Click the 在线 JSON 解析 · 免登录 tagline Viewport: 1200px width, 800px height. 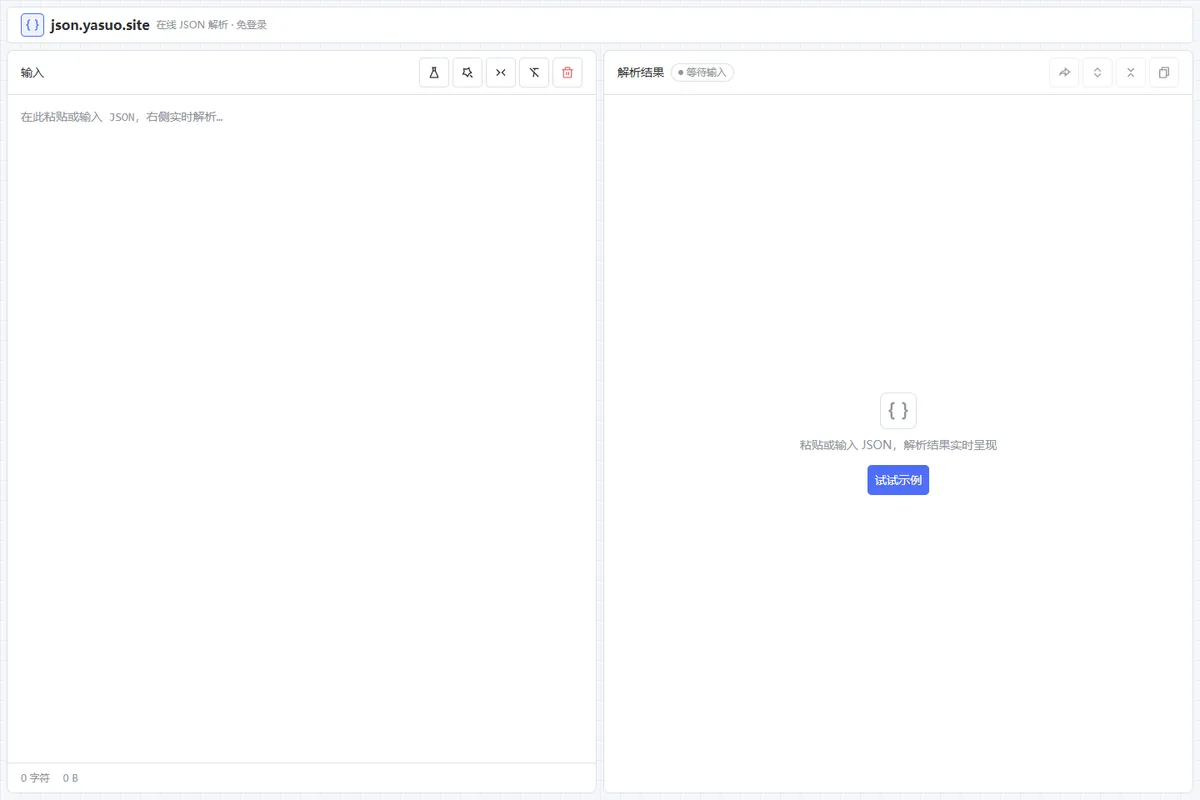coord(211,25)
